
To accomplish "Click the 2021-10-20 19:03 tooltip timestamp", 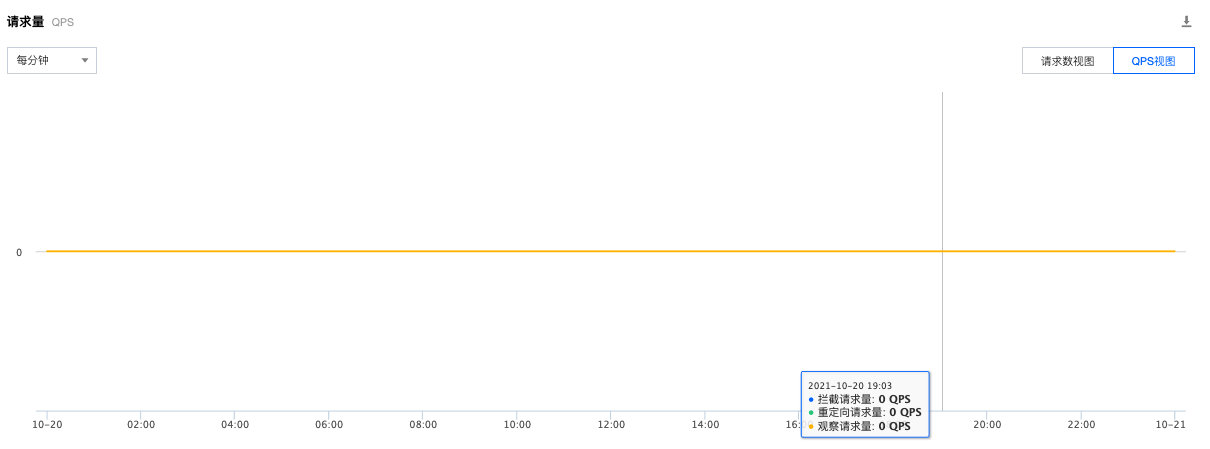I will (849, 385).
